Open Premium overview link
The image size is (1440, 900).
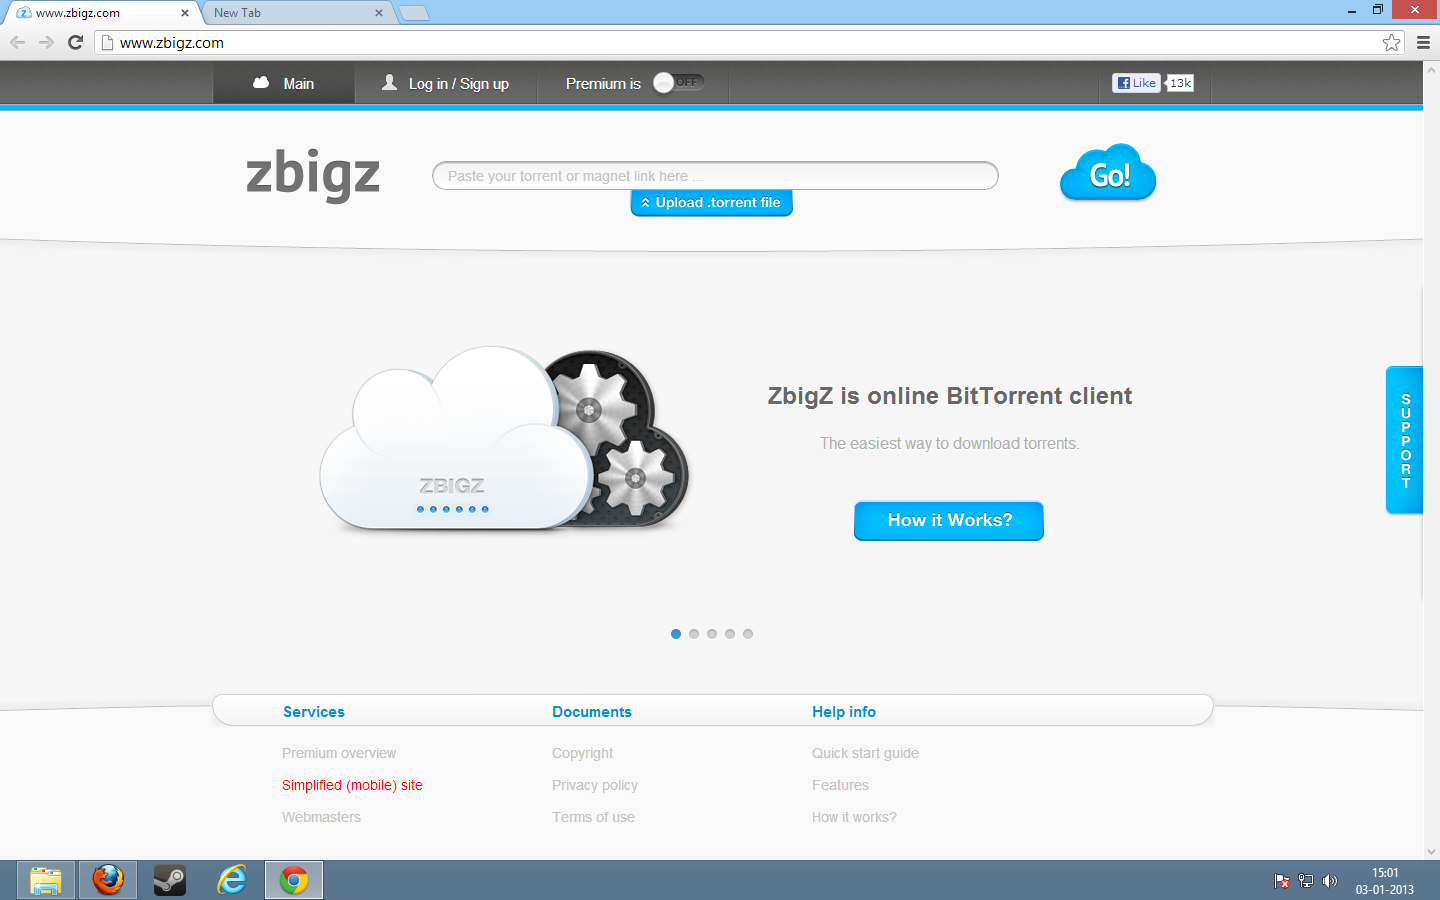pyautogui.click(x=339, y=753)
